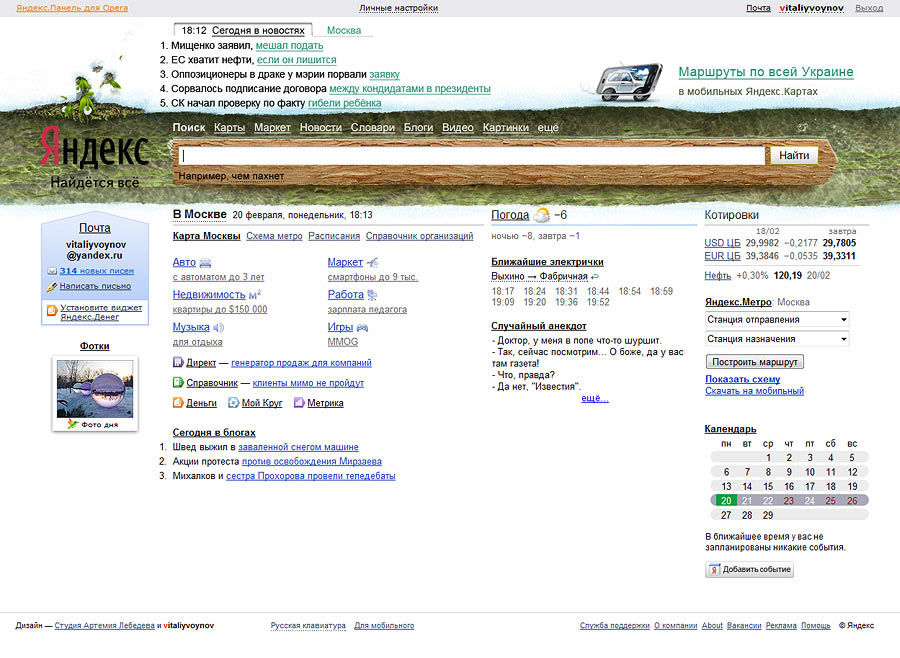
Task: Expand the ещё list in search categories
Action: coord(548,128)
